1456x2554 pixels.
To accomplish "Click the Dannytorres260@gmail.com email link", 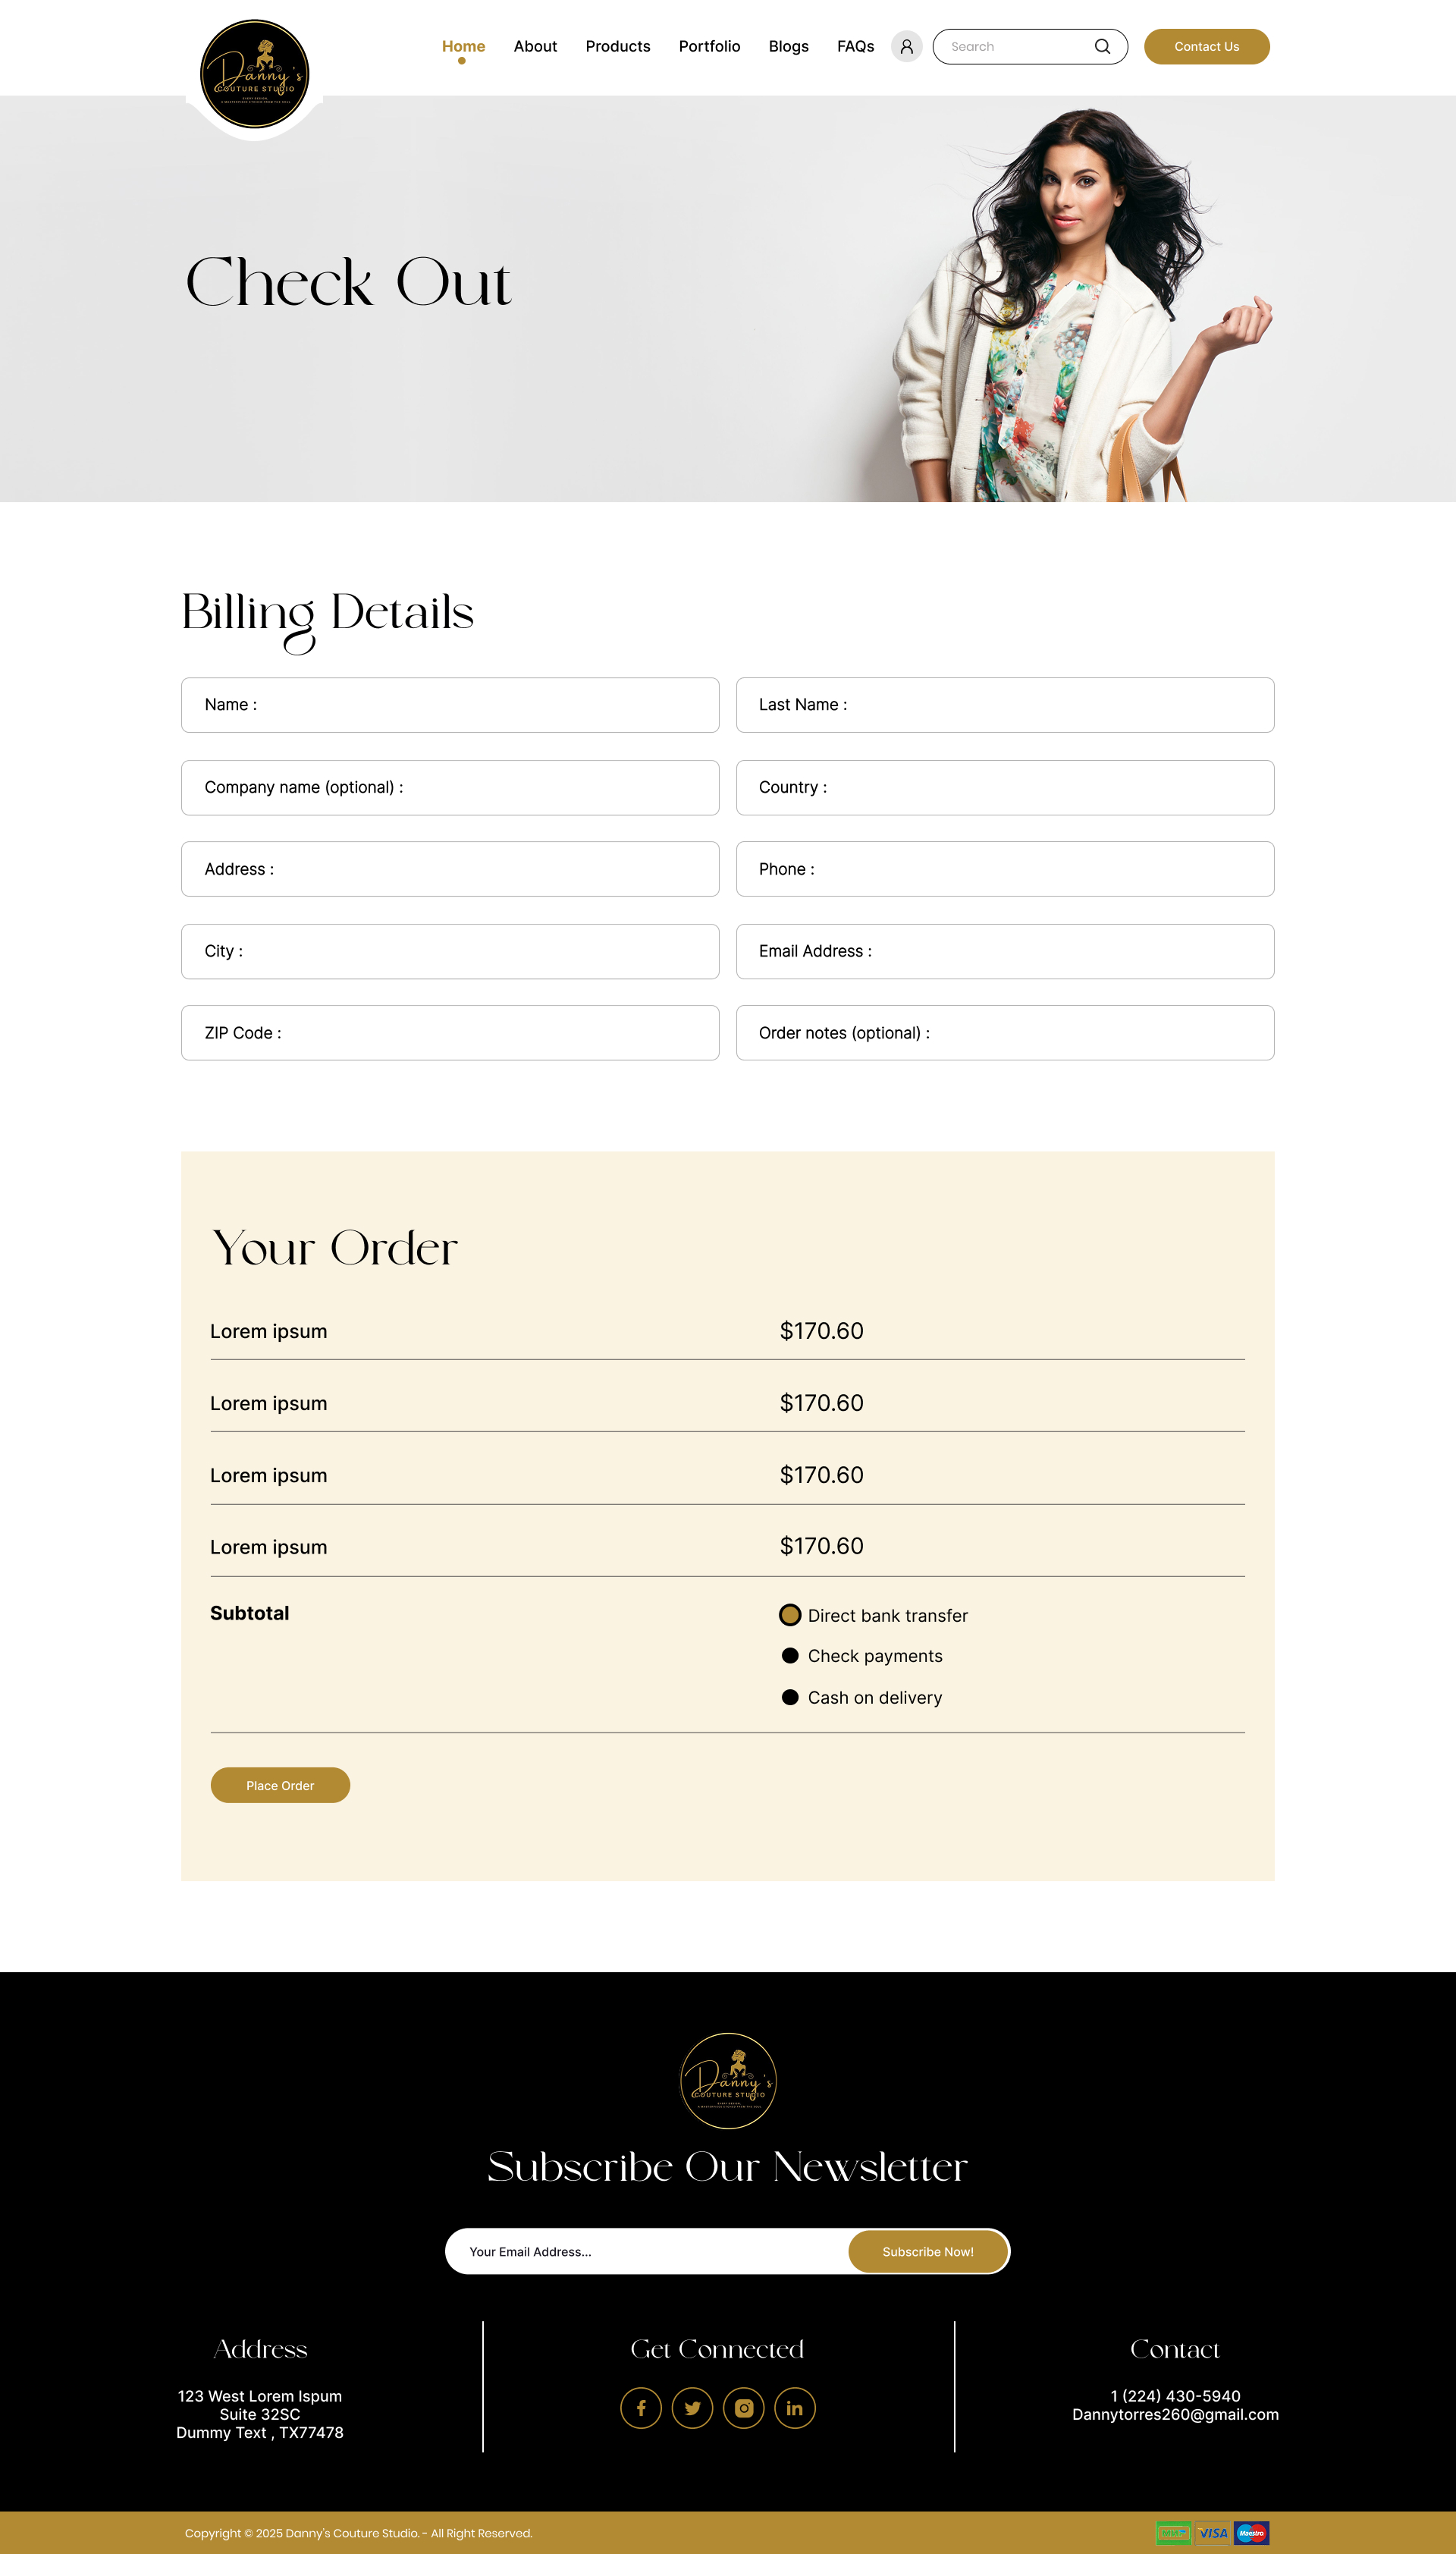I will (1175, 2415).
